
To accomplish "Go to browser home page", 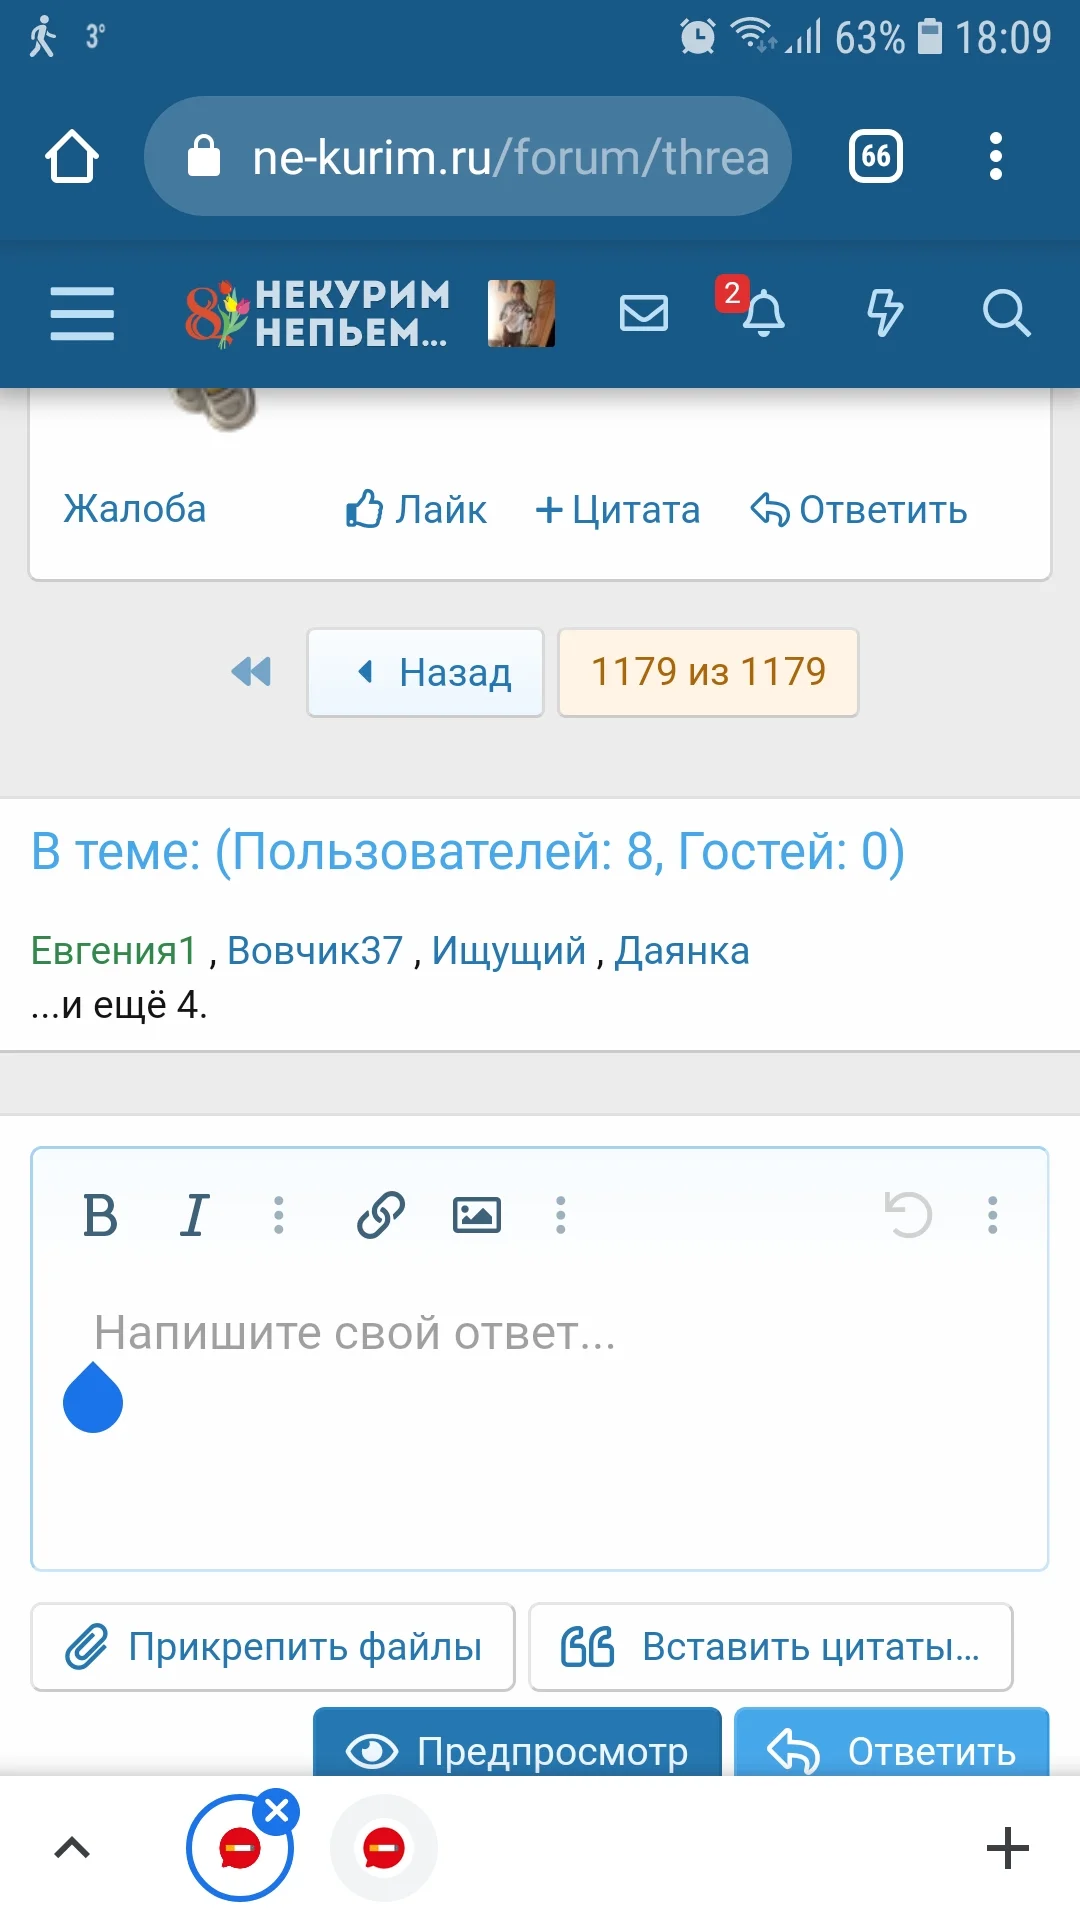I will tap(72, 157).
